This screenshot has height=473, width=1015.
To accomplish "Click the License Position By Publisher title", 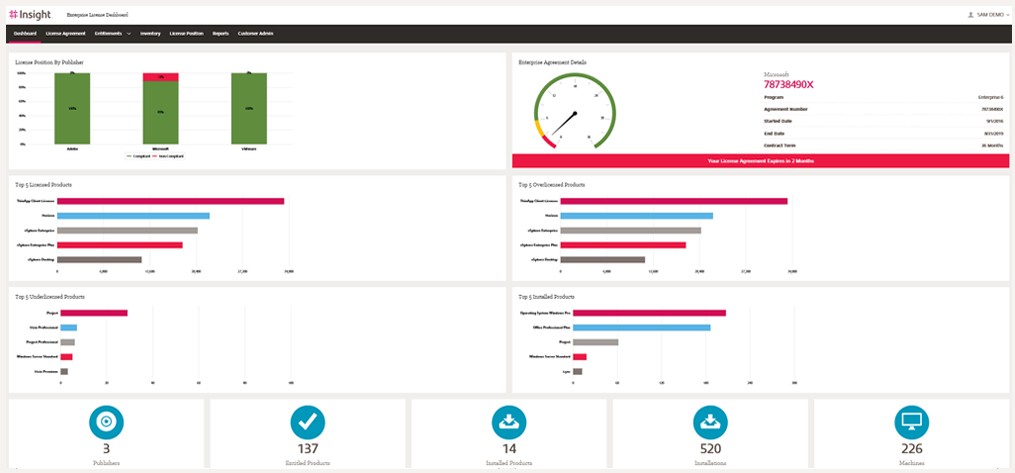I will point(49,62).
